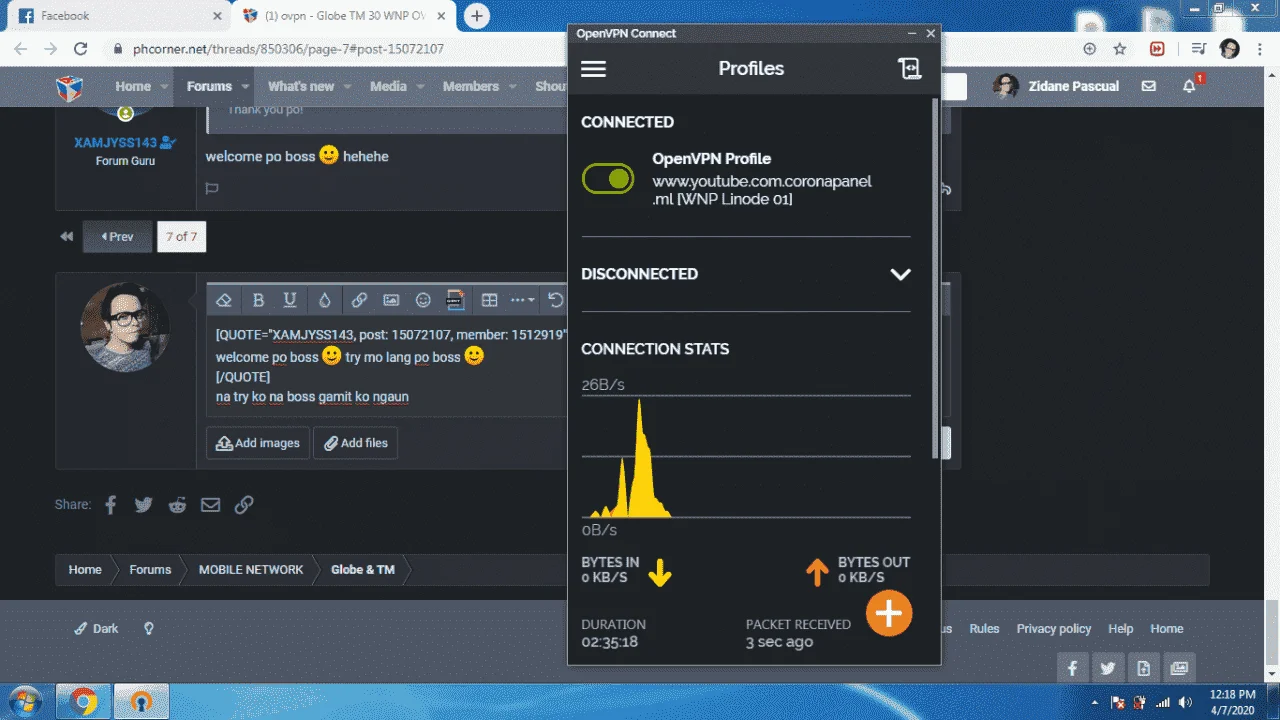Insert a link using the editor link icon

click(359, 300)
